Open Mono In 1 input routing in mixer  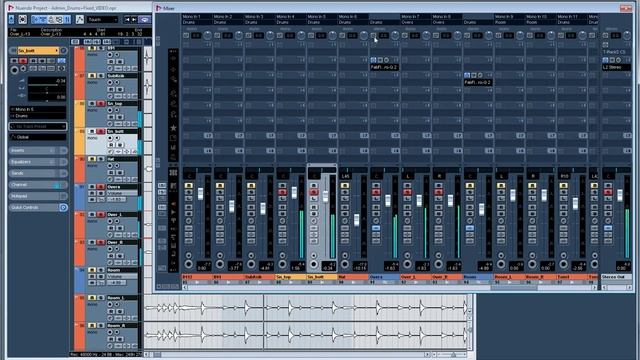coord(196,16)
